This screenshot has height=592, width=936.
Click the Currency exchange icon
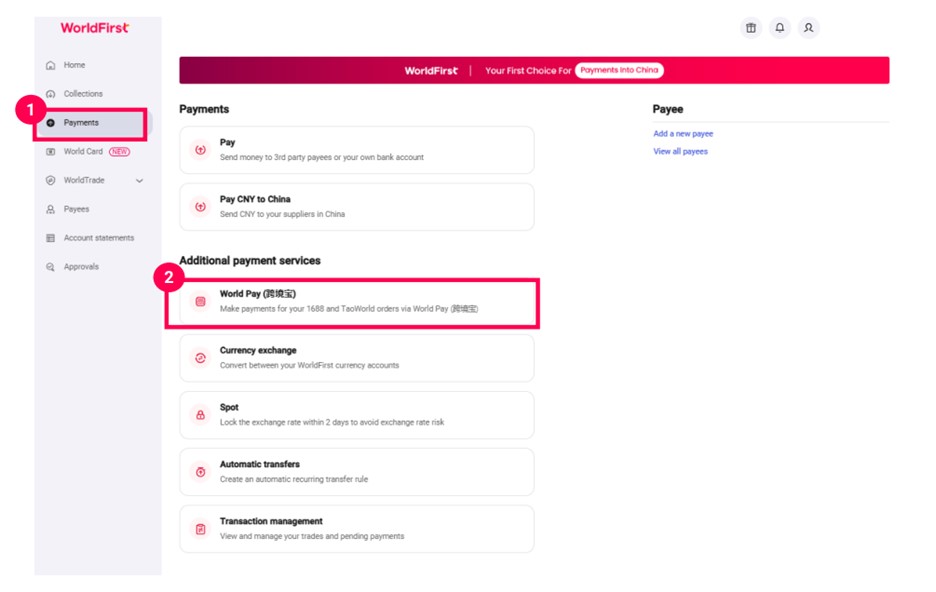pyautogui.click(x=200, y=358)
